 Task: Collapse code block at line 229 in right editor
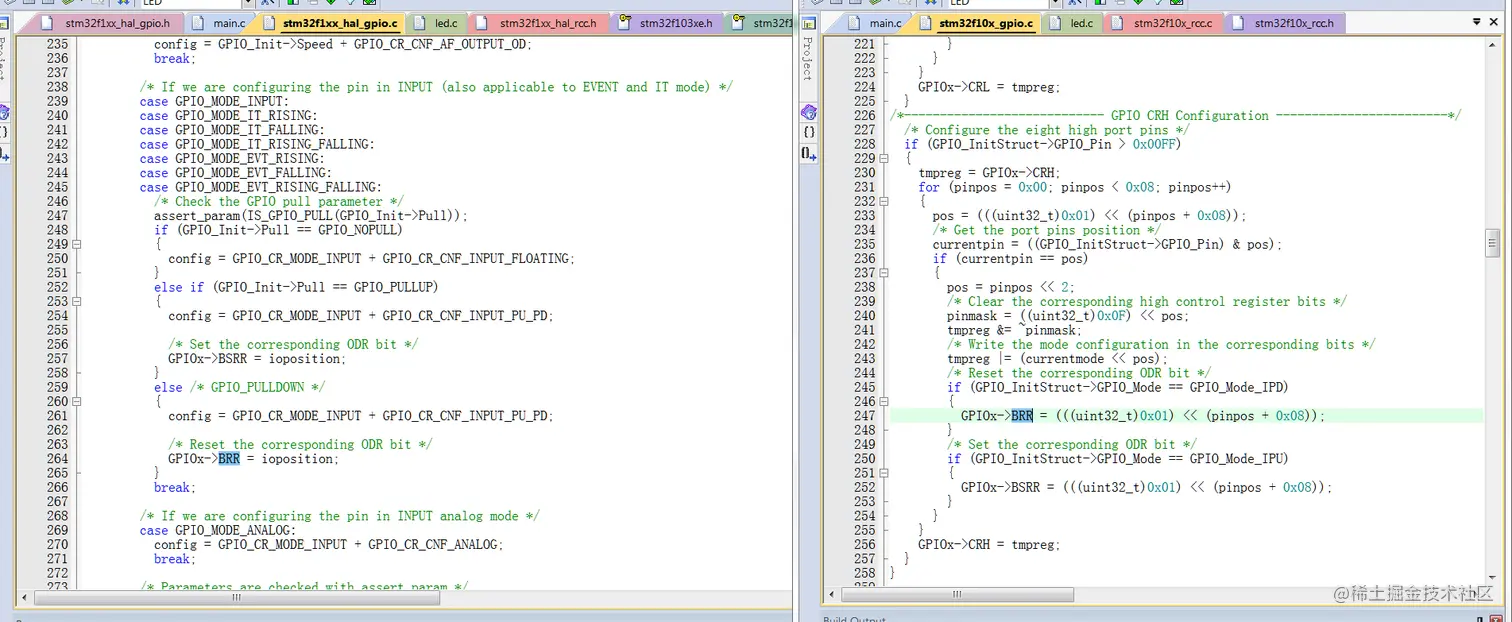pyautogui.click(x=884, y=158)
